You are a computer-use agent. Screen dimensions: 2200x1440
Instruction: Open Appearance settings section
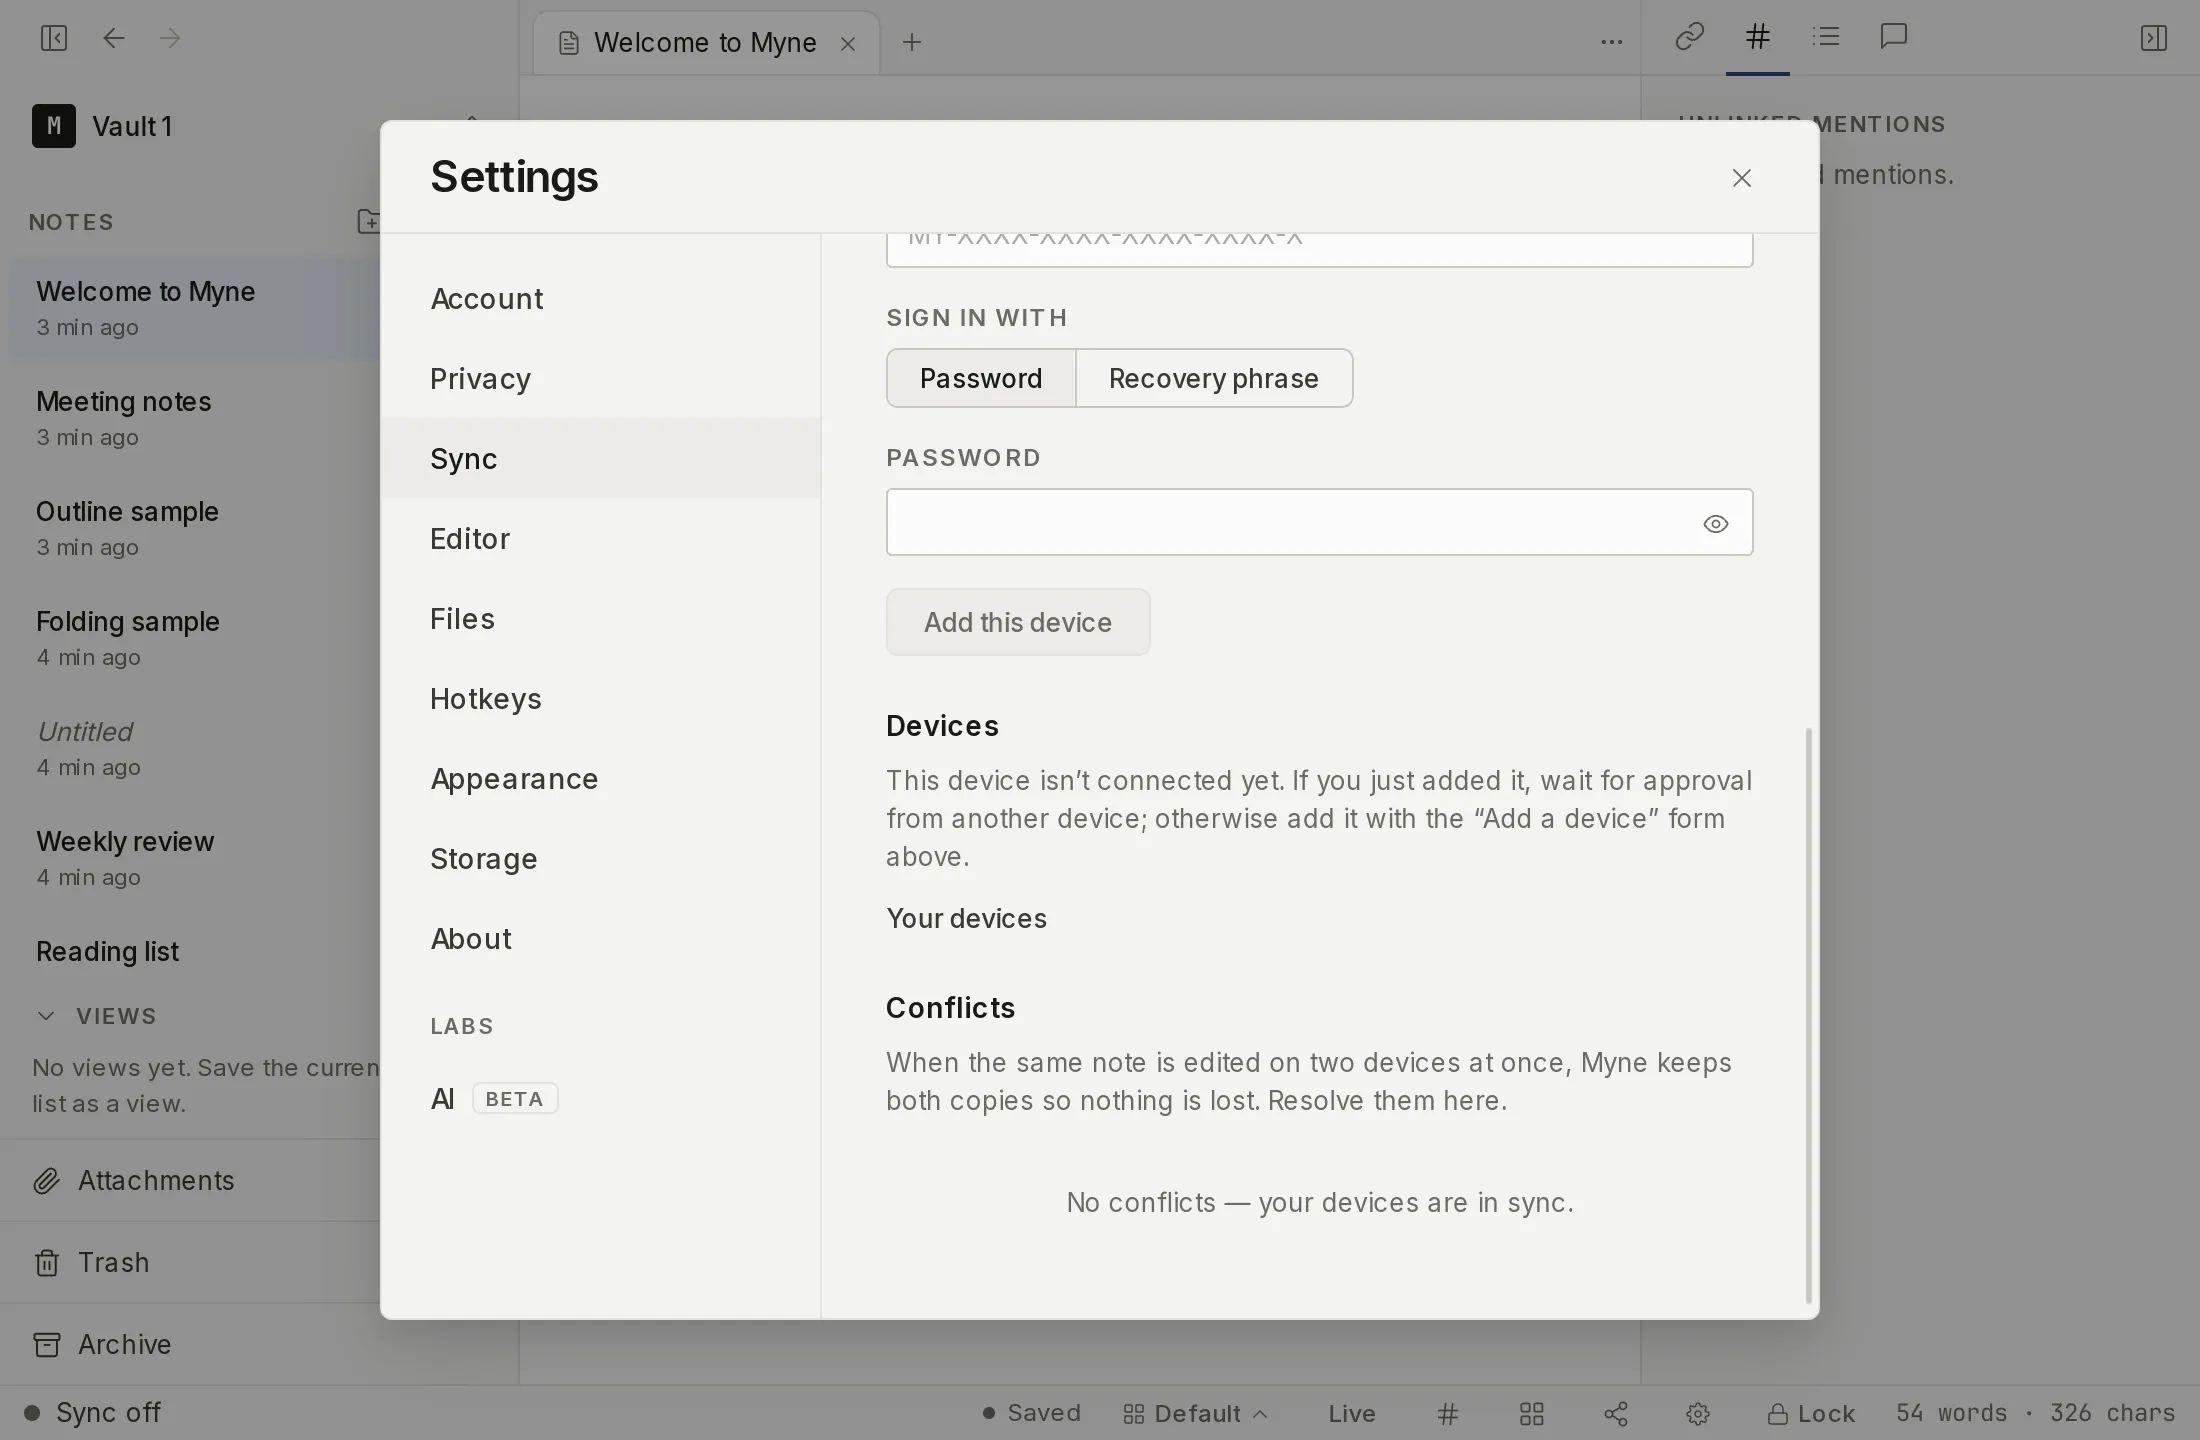tap(600, 778)
